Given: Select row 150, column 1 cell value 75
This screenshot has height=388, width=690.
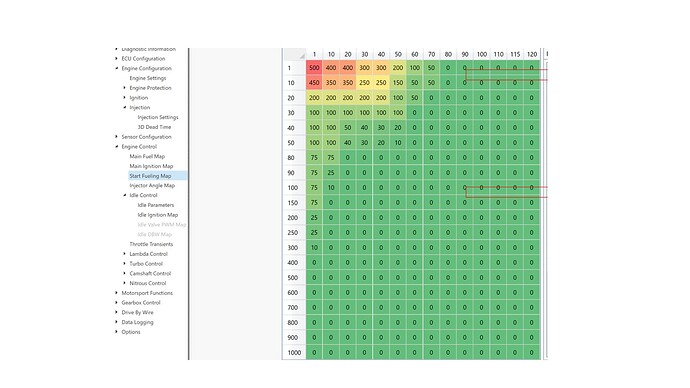Looking at the screenshot, I should click(314, 203).
